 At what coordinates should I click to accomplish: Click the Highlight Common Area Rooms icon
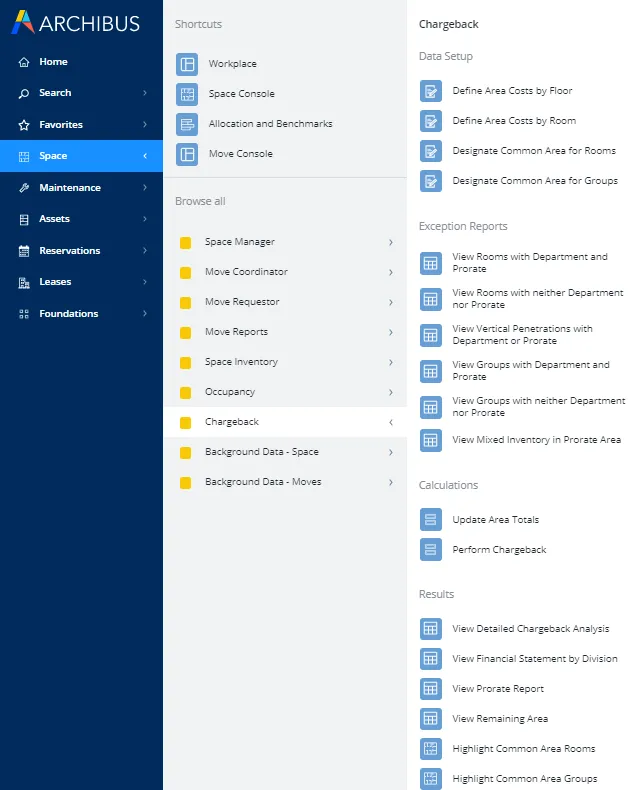(430, 749)
